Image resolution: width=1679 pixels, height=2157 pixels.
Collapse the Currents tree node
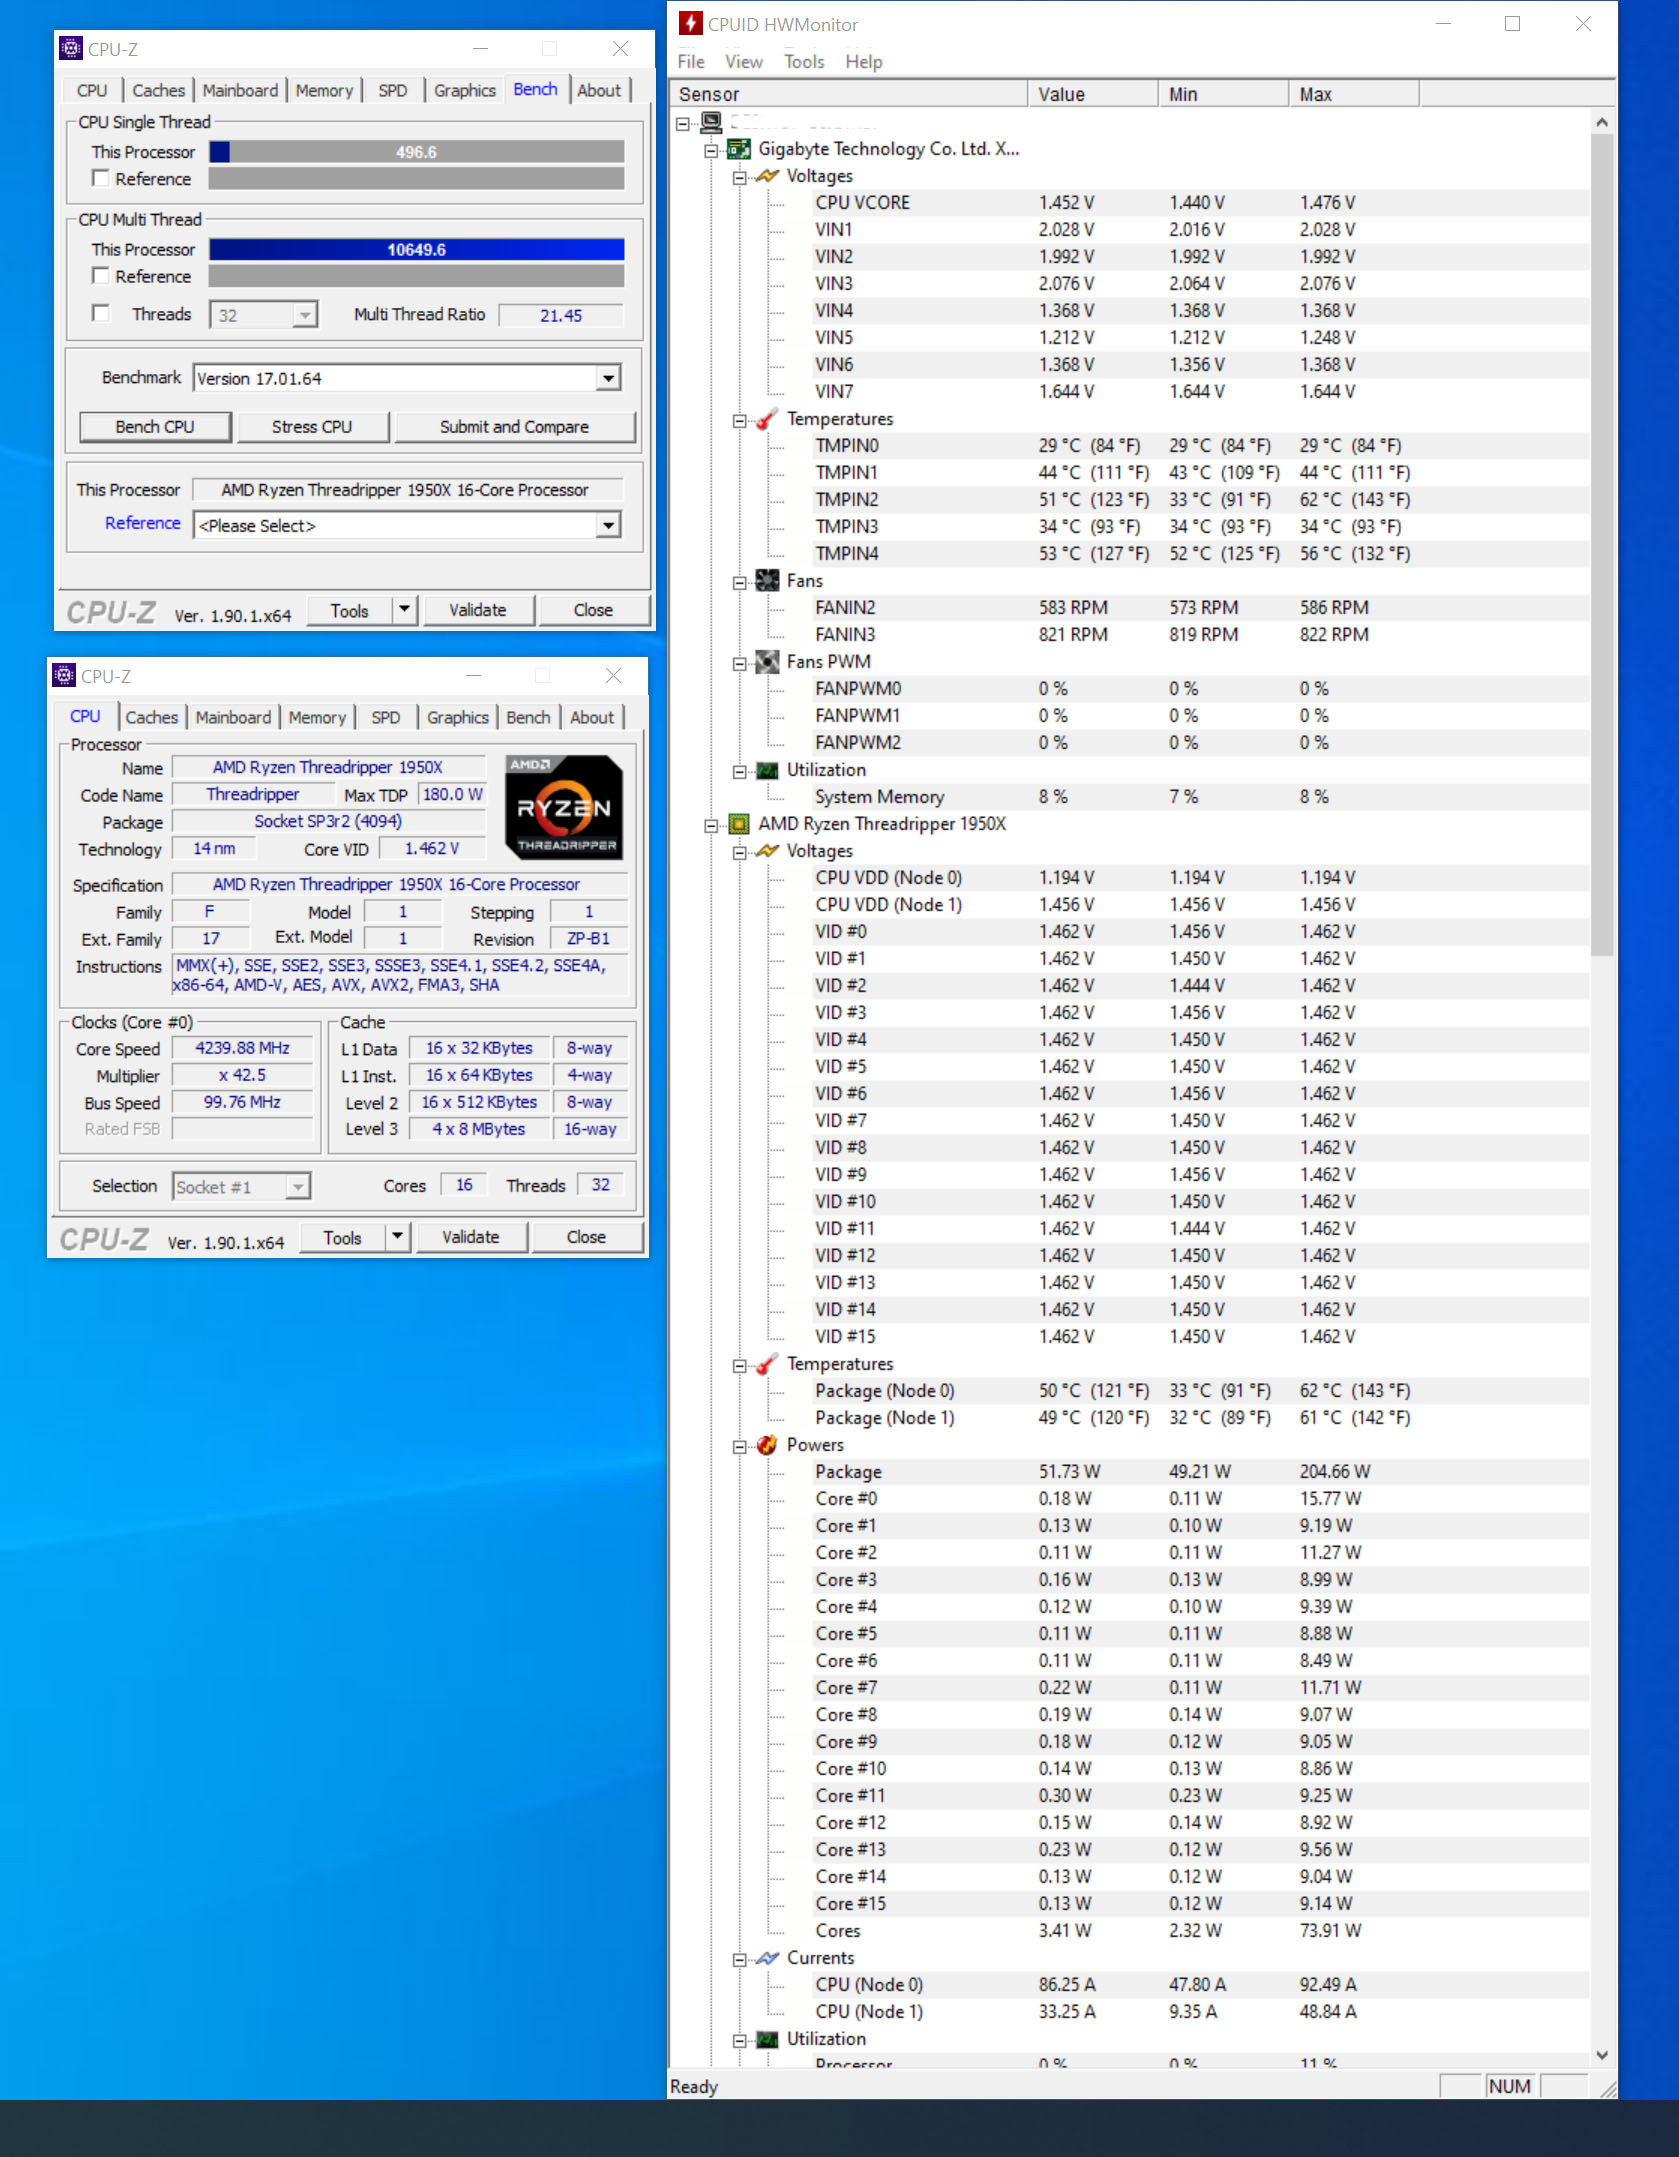tap(739, 1959)
